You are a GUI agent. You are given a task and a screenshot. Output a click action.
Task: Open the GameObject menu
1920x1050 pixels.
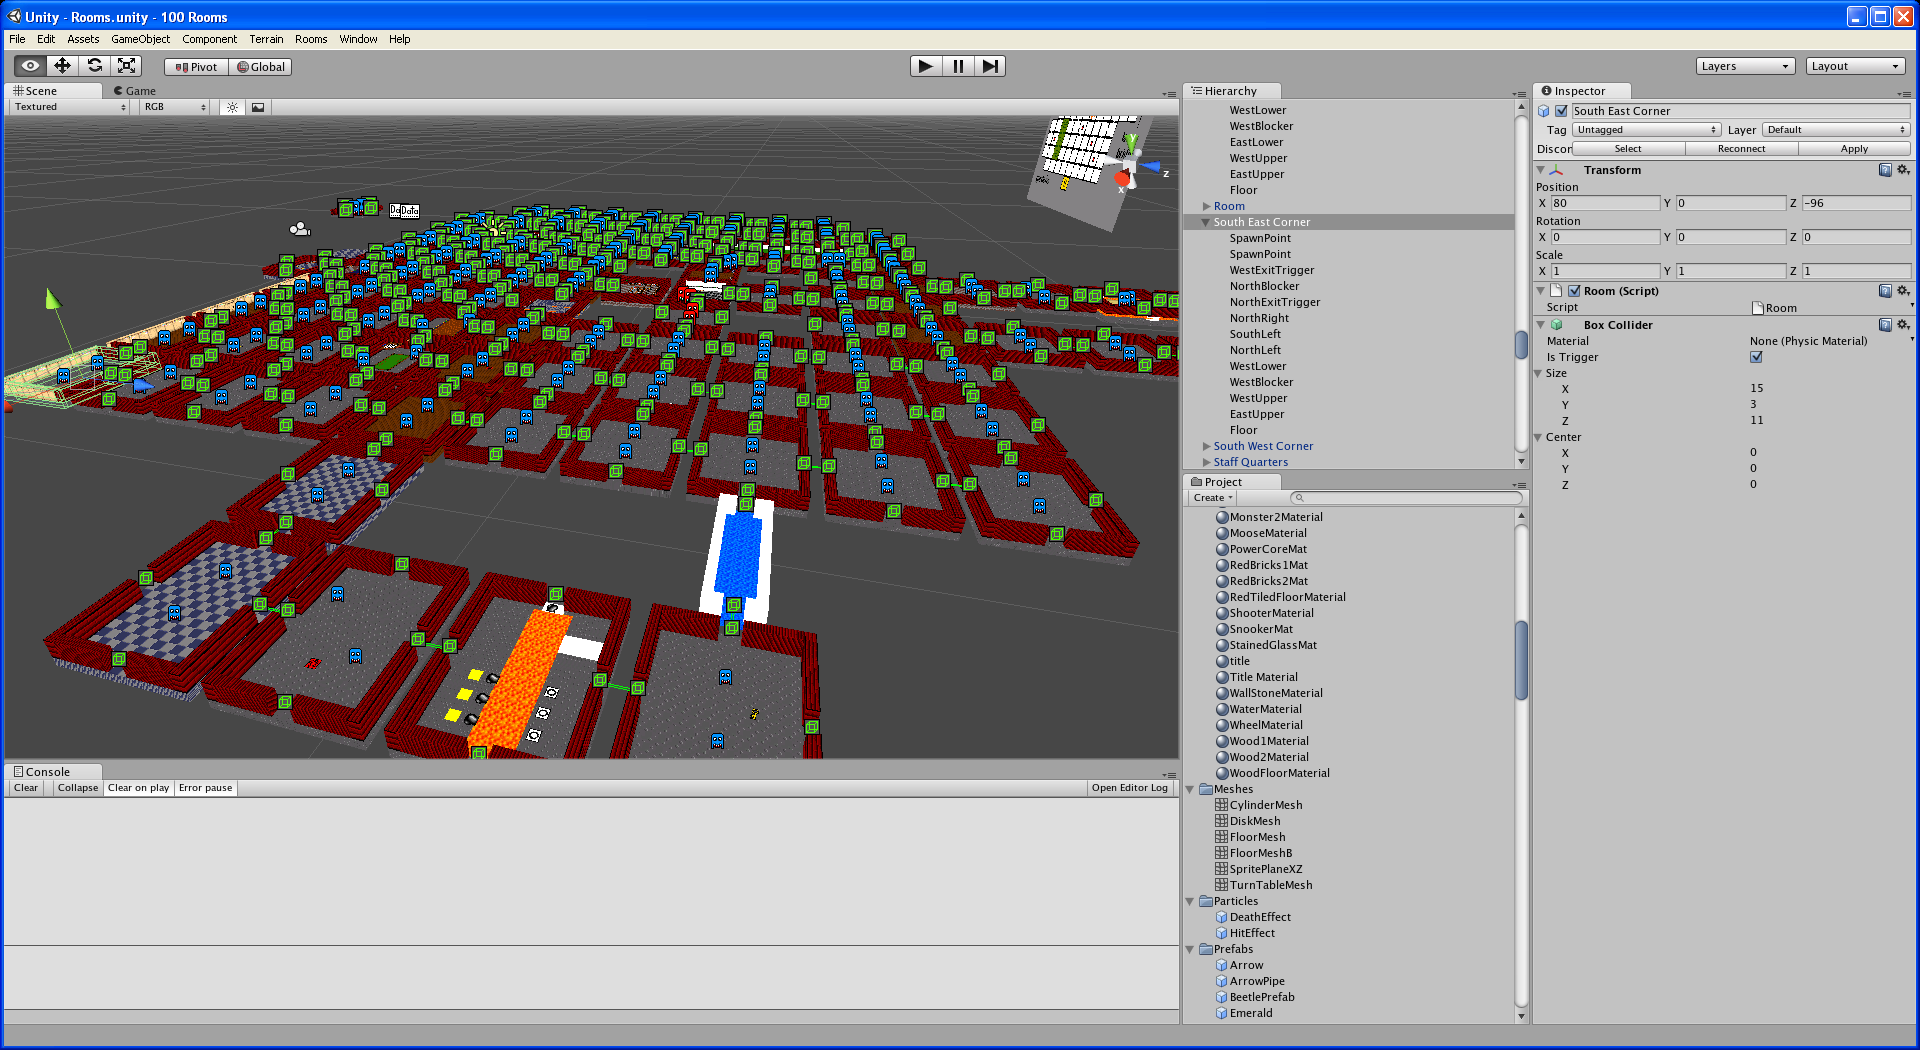pos(140,39)
